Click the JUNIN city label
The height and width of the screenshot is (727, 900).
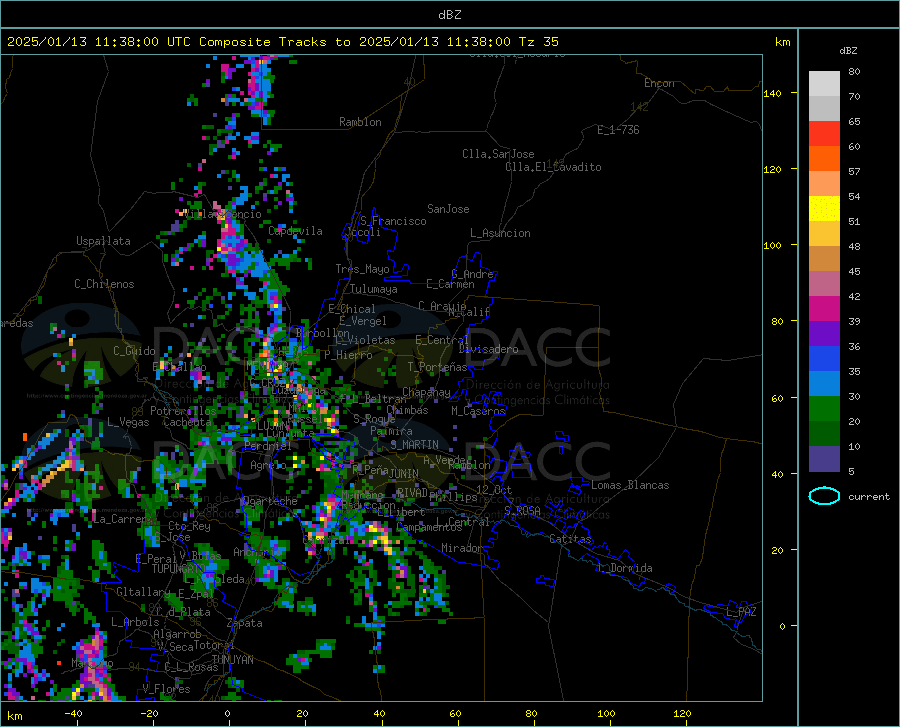pyautogui.click(x=404, y=474)
